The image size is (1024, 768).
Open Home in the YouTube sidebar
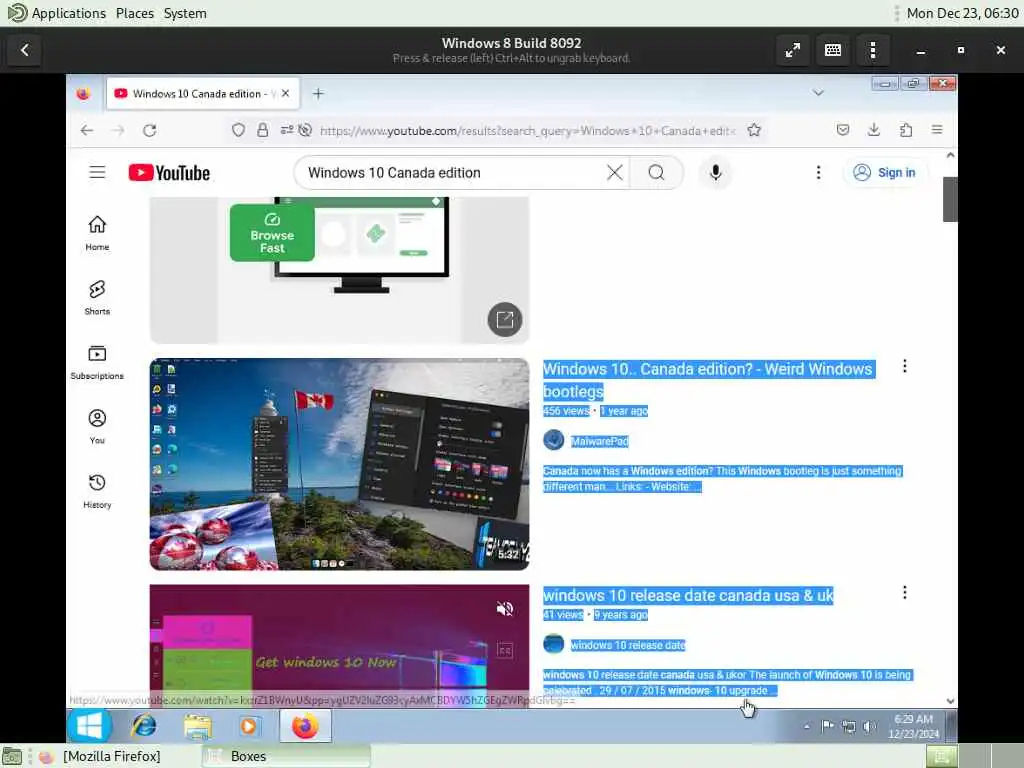click(97, 233)
